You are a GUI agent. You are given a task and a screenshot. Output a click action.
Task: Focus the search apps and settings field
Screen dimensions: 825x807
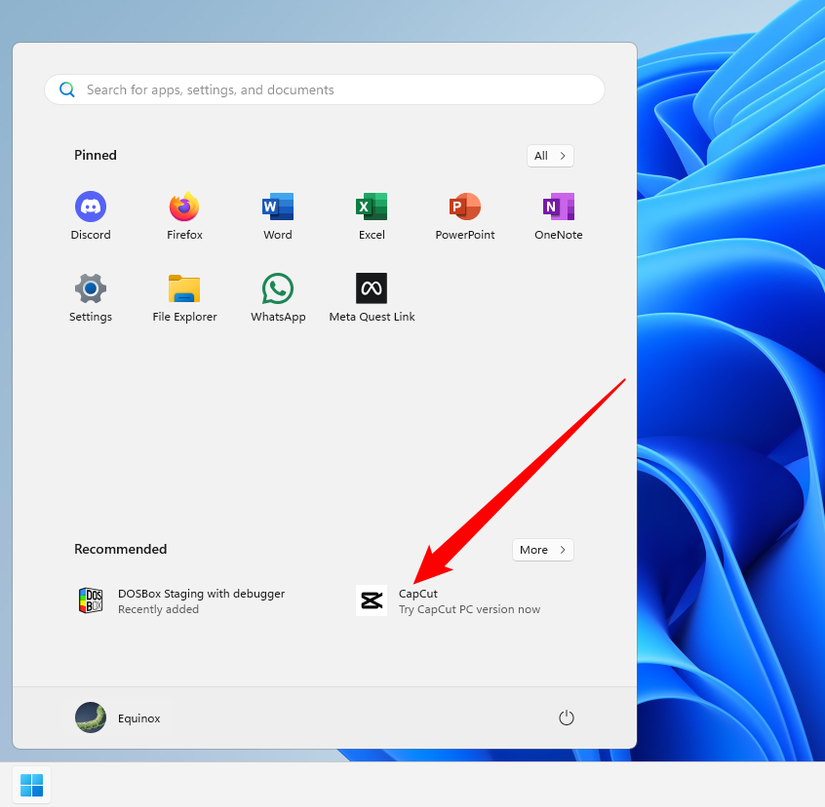325,89
